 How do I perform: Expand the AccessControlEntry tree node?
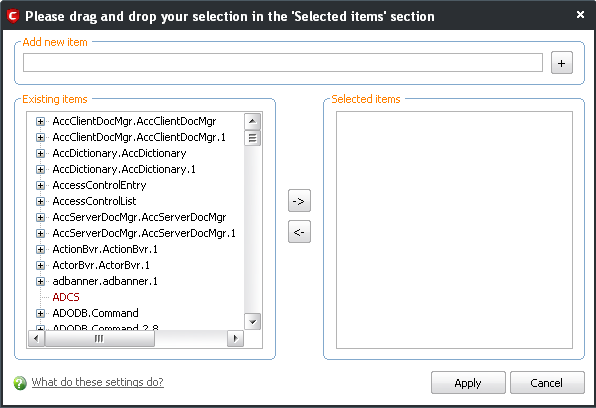(x=40, y=185)
